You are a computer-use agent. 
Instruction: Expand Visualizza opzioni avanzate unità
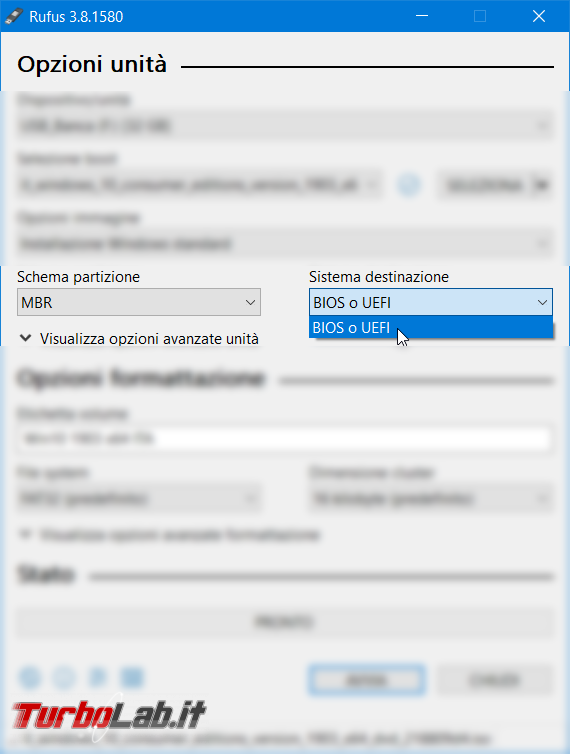[x=139, y=339]
